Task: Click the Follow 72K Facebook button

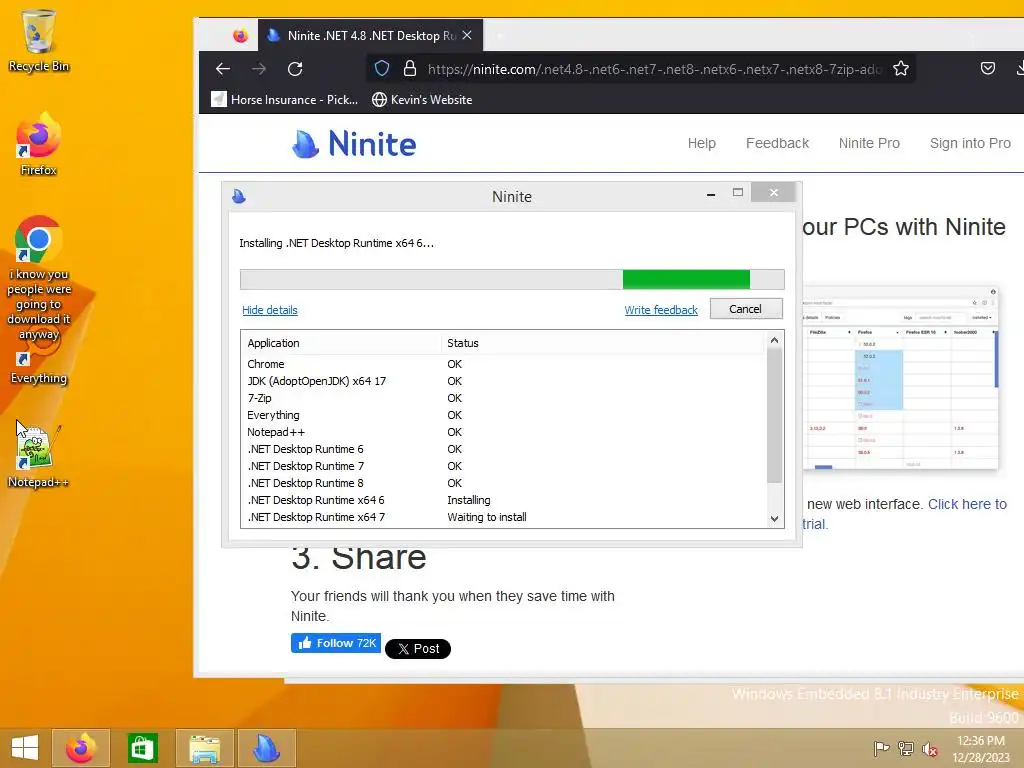Action: pyautogui.click(x=336, y=643)
